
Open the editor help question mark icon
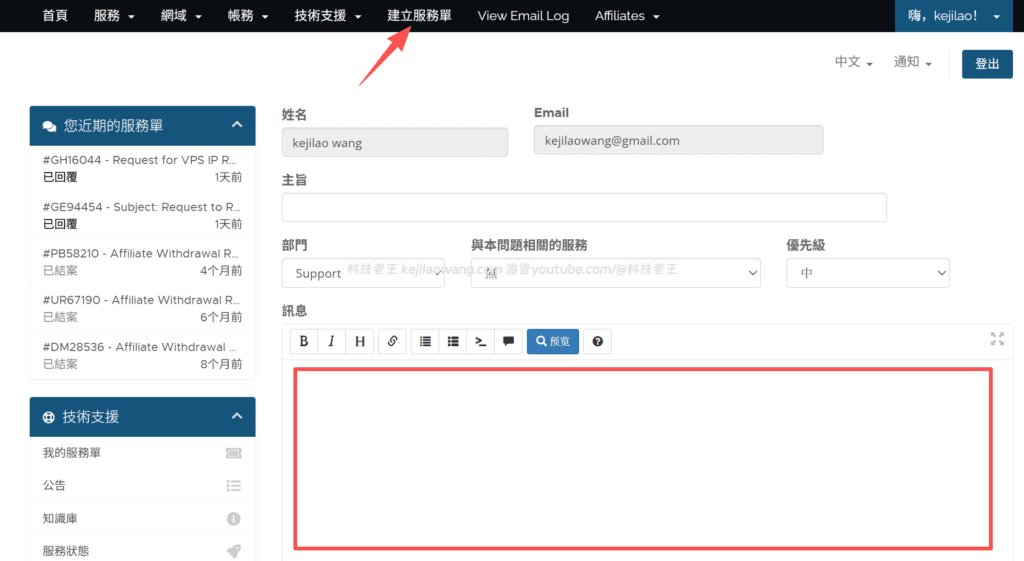pos(597,341)
